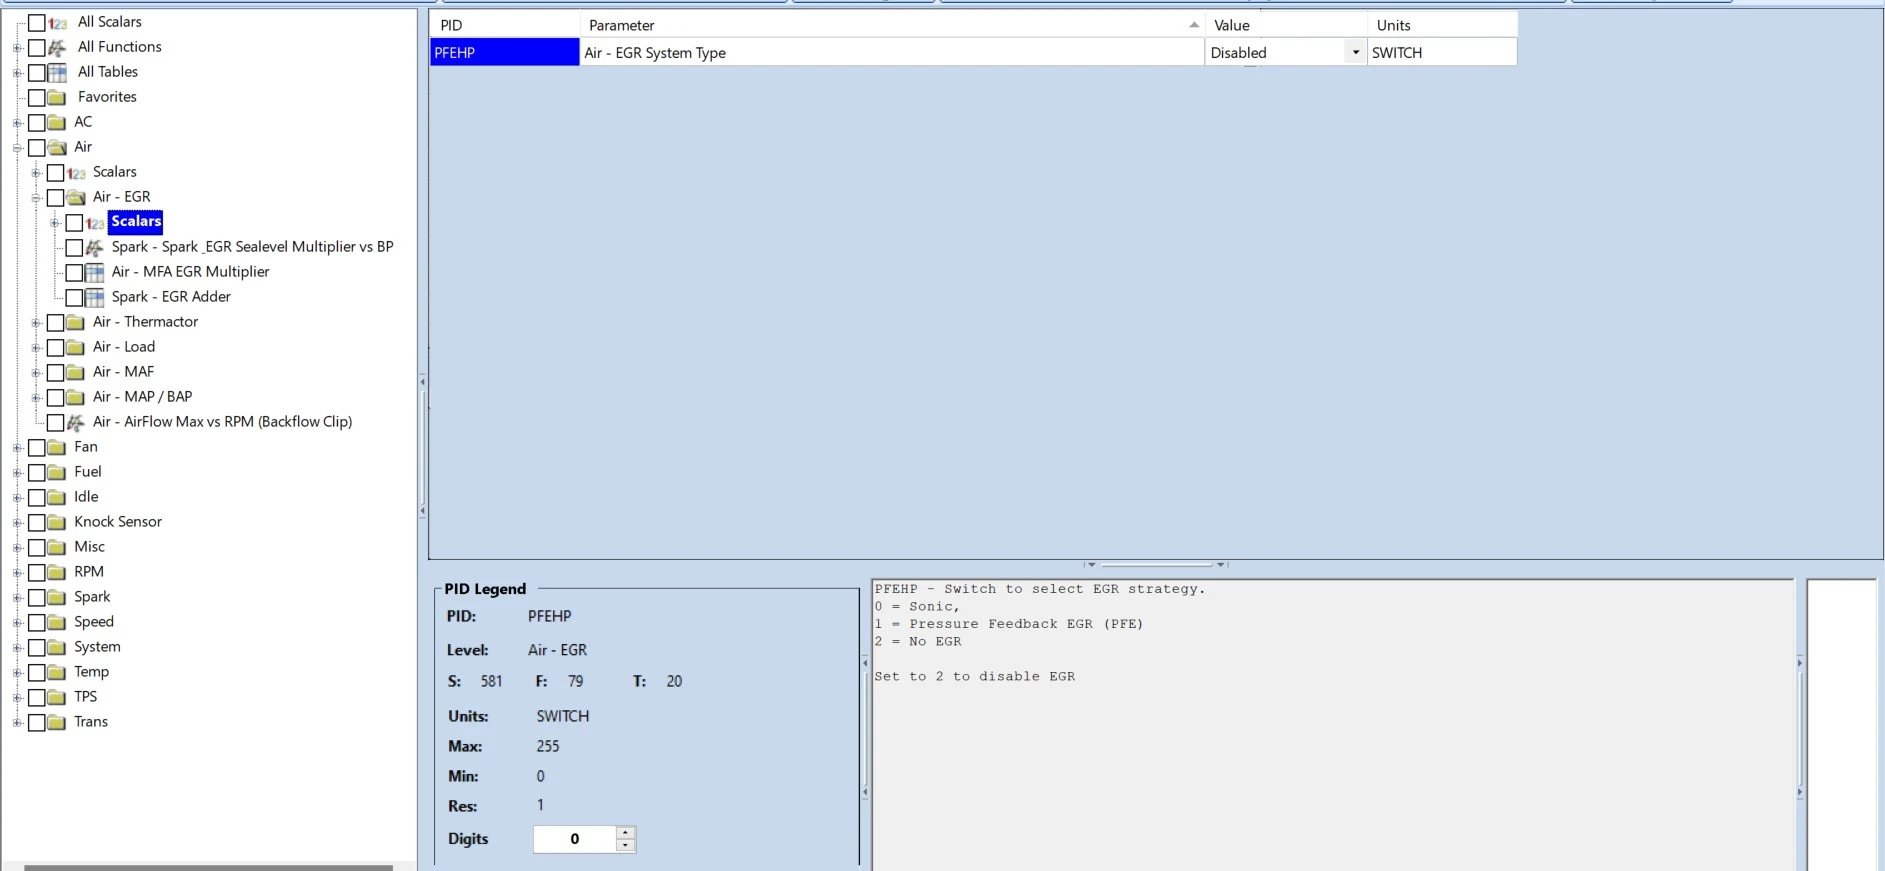The width and height of the screenshot is (1885, 871).
Task: Click the Spark folder icon
Action: (57, 597)
